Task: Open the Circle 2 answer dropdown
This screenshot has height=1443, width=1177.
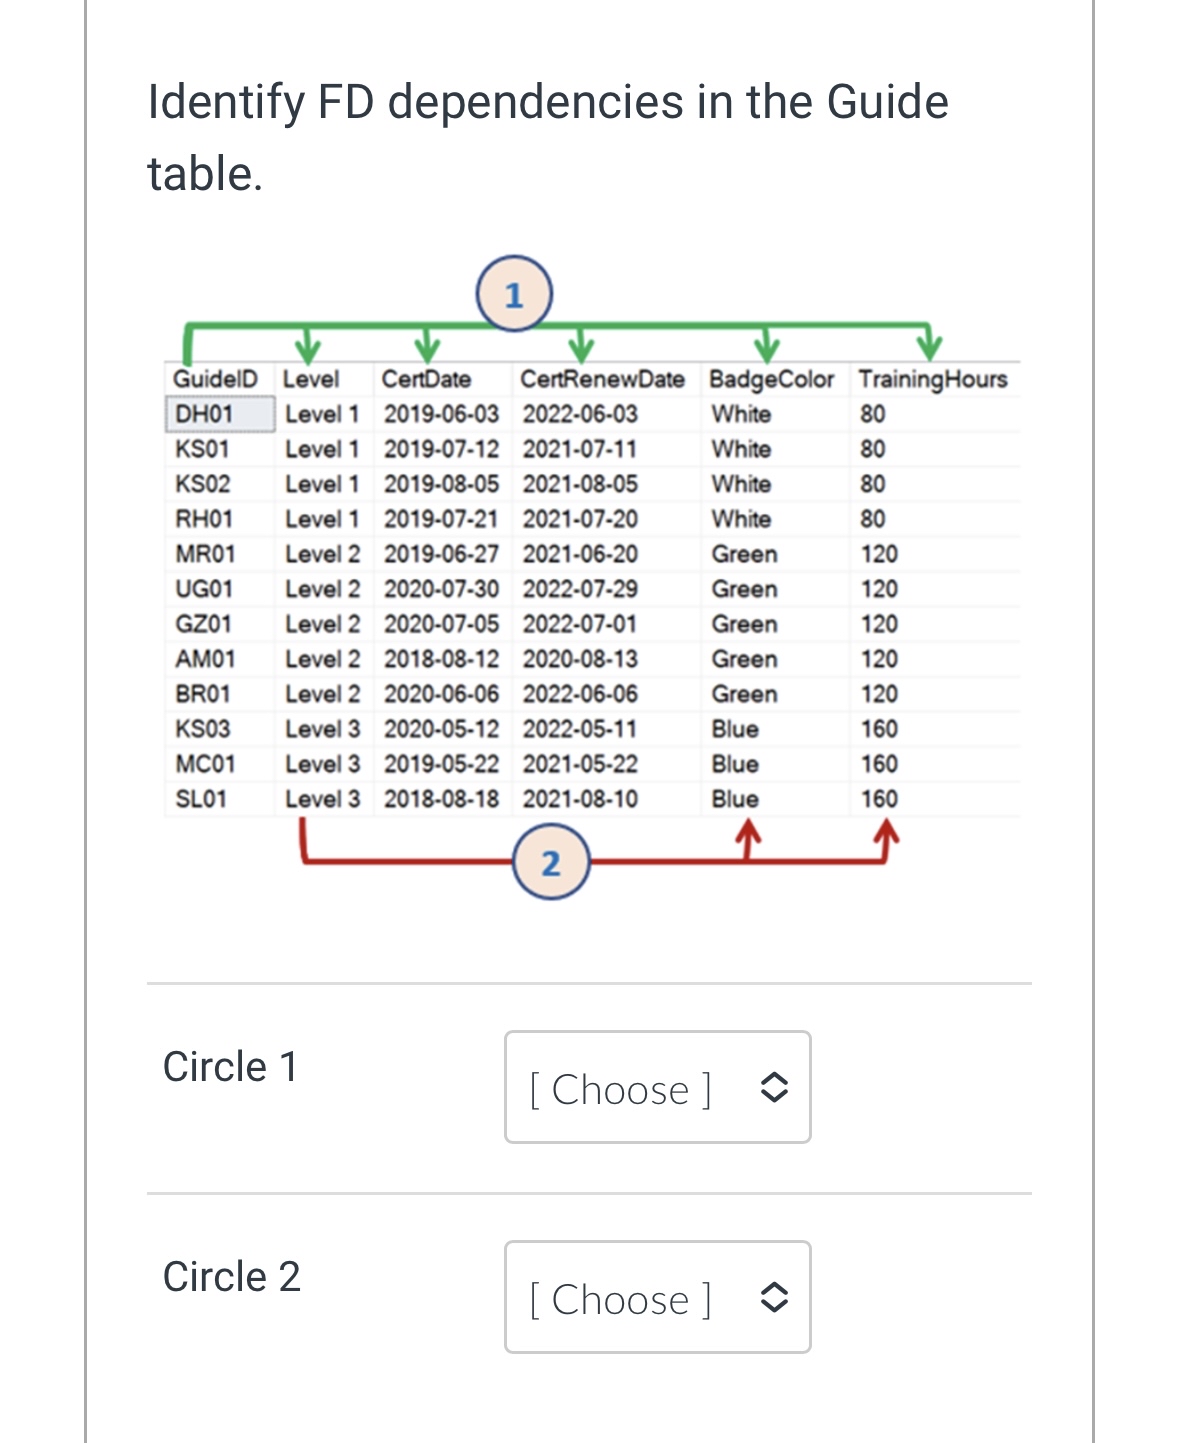Action: click(656, 1297)
